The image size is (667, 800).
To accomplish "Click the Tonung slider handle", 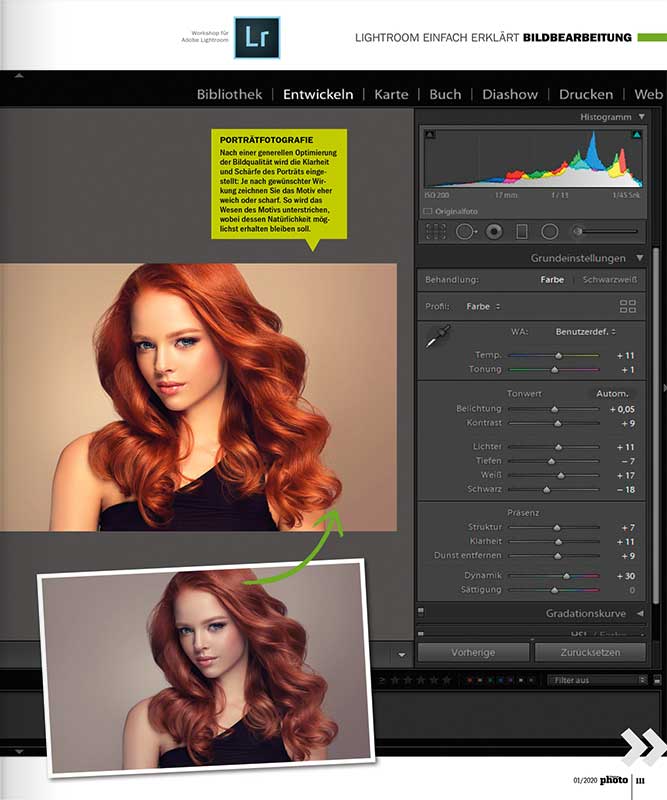I will (555, 369).
